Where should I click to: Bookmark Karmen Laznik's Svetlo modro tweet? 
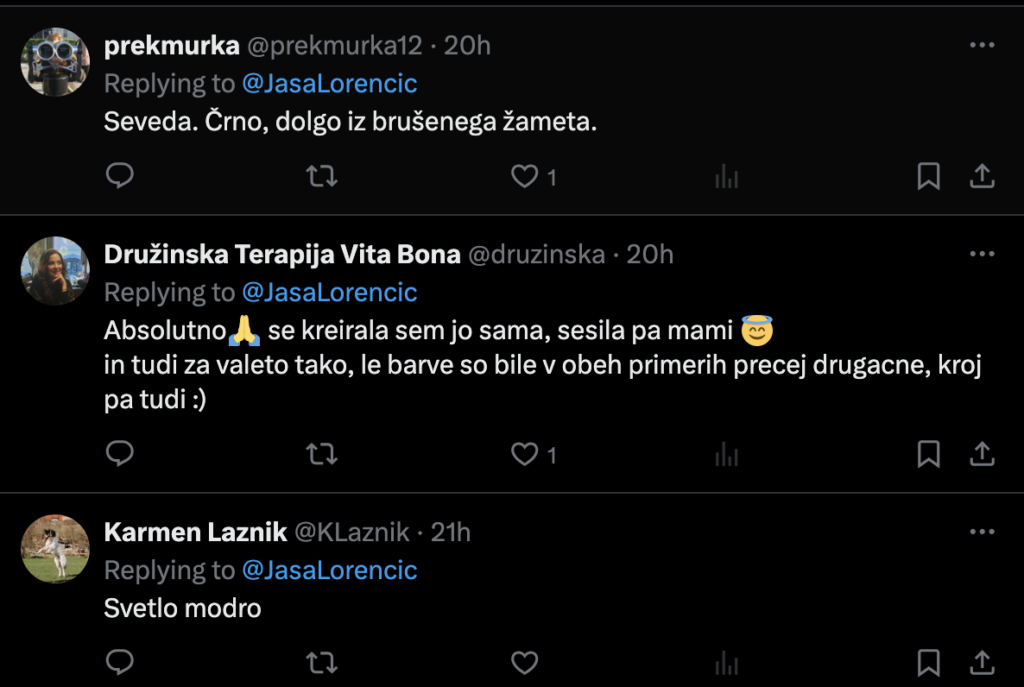928,662
